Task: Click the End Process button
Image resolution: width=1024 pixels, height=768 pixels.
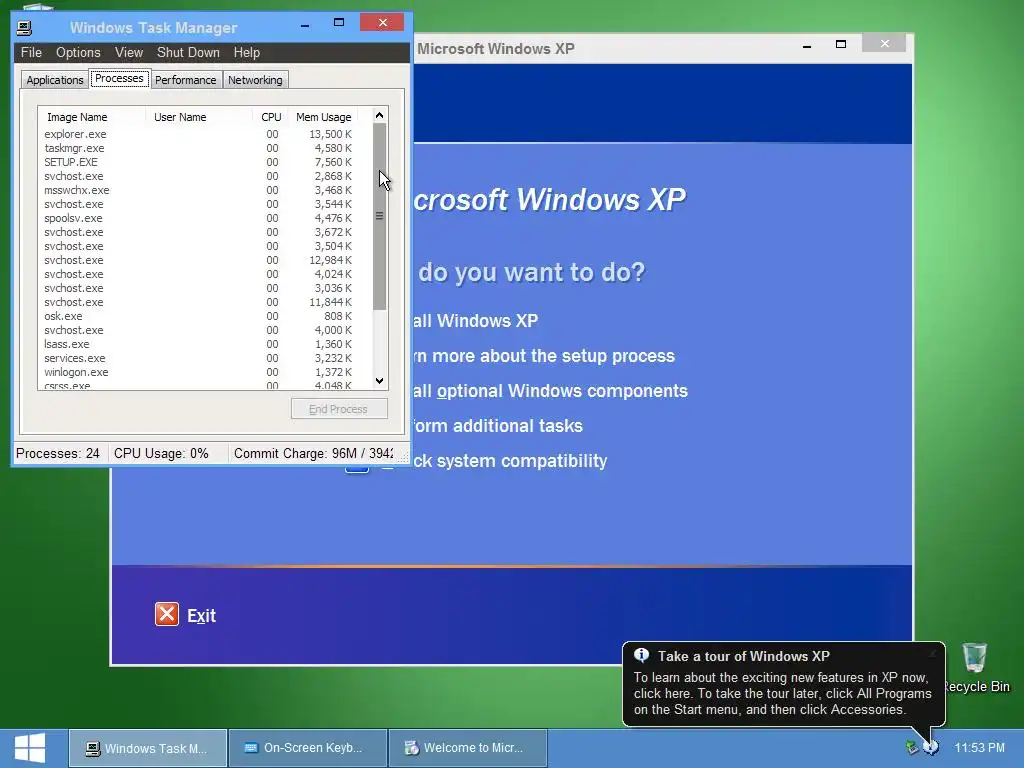Action: point(339,409)
